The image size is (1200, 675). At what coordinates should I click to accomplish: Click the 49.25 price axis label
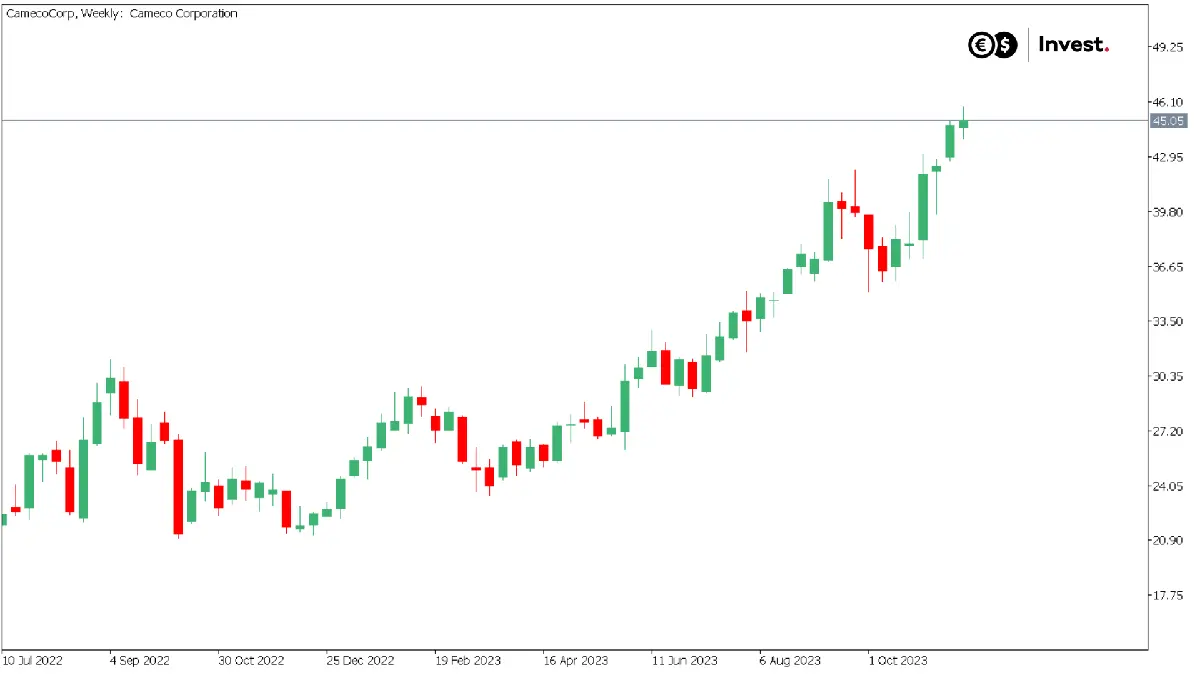[x=1168, y=47]
